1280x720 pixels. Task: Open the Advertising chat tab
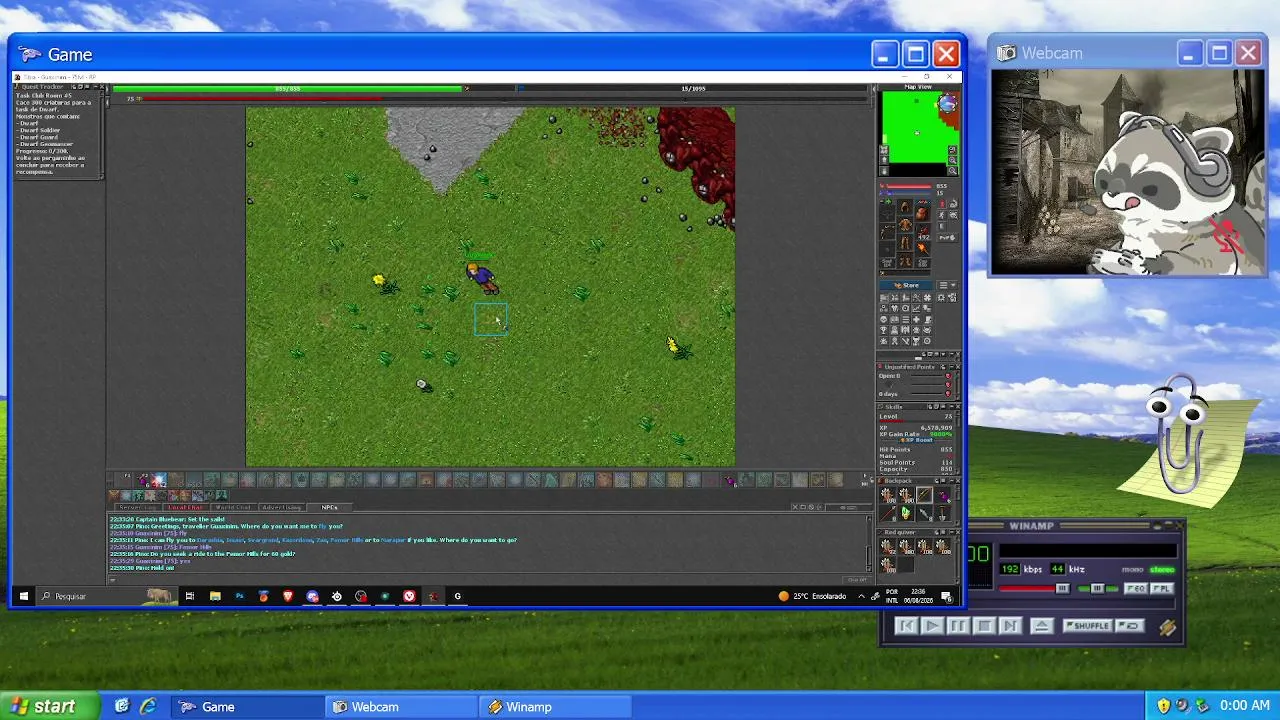coord(281,507)
